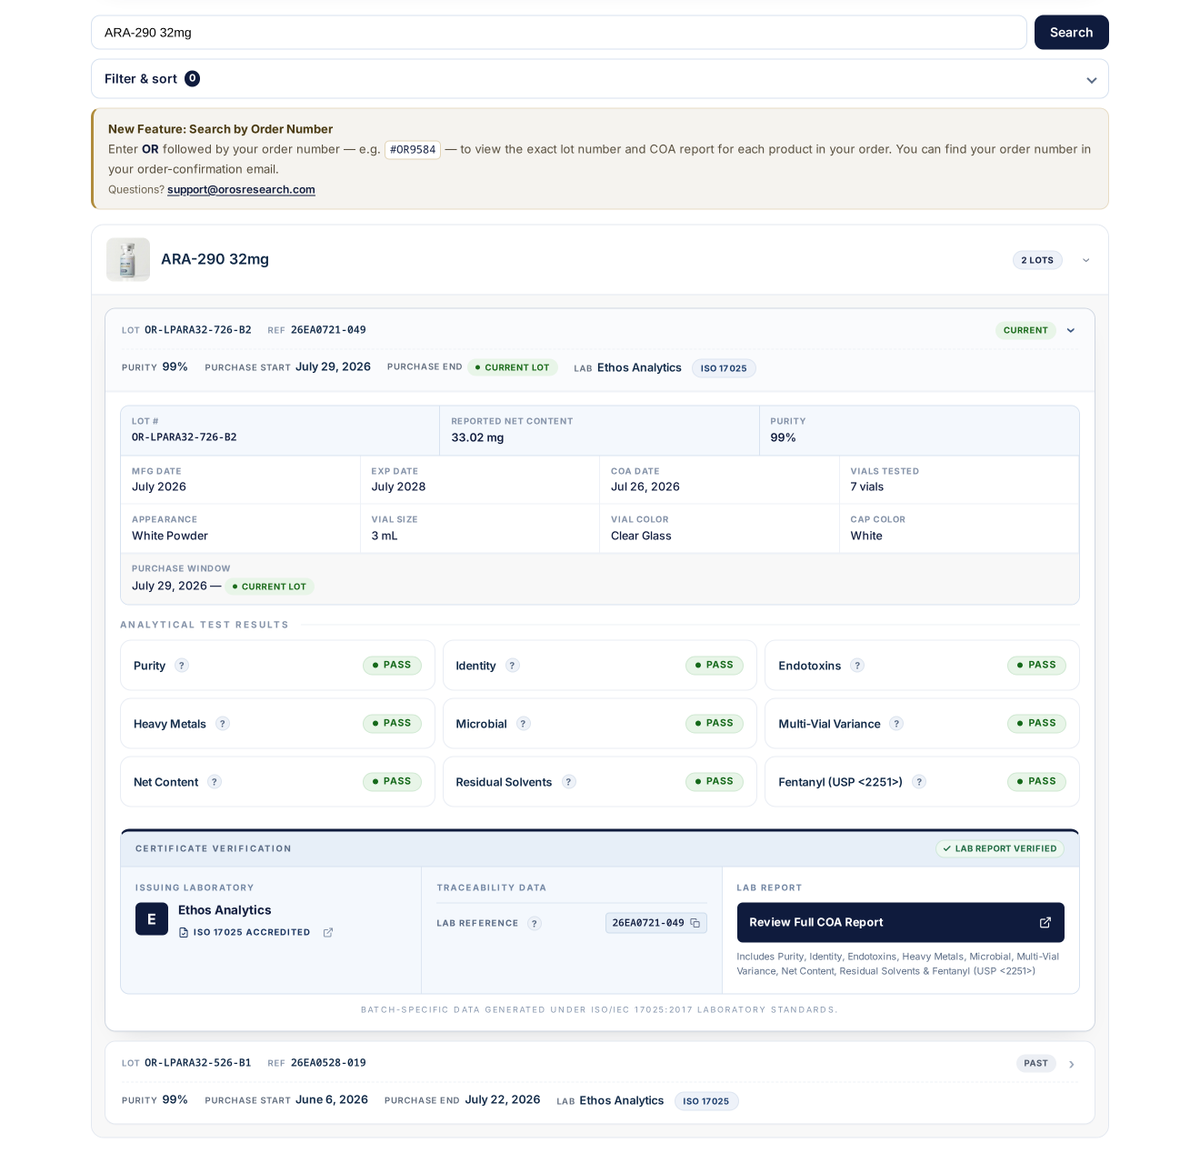Screen dimensions: 1200x1153
Task: Click the Endotoxins help icon
Action: tap(857, 666)
